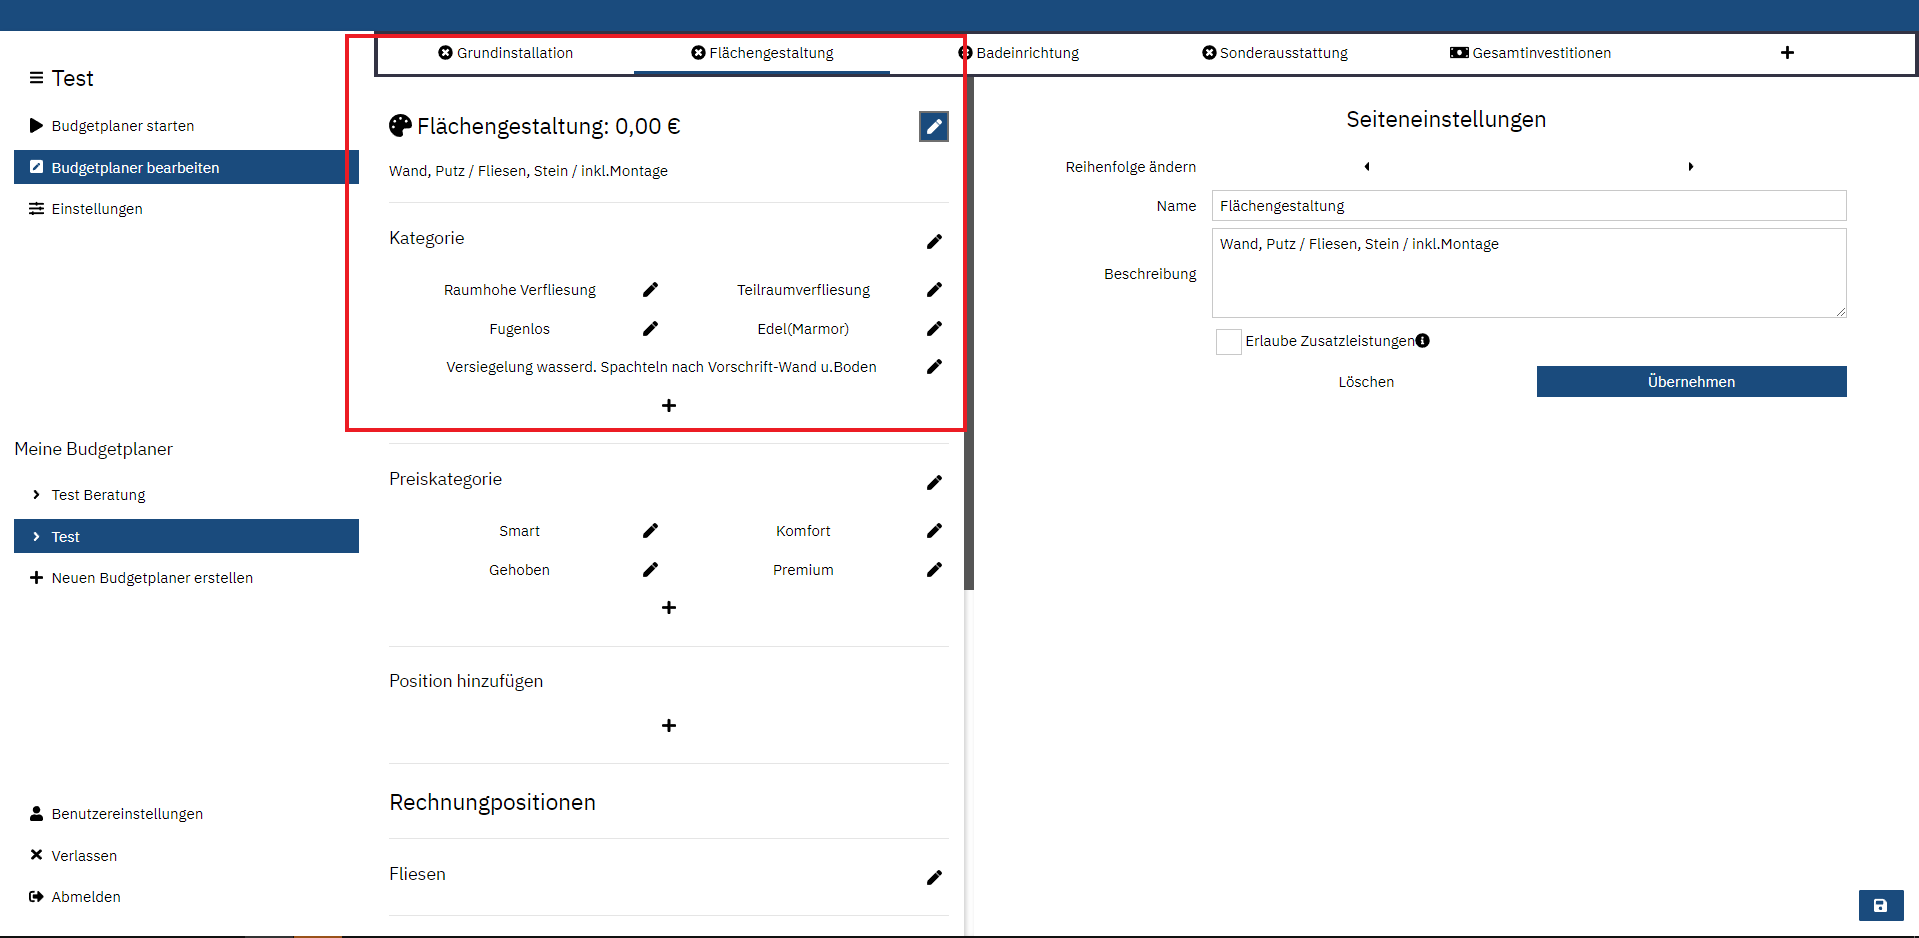The width and height of the screenshot is (1919, 938).
Task: Edit the Versiegelung wasserd. Spachteln entry
Action: tap(934, 367)
